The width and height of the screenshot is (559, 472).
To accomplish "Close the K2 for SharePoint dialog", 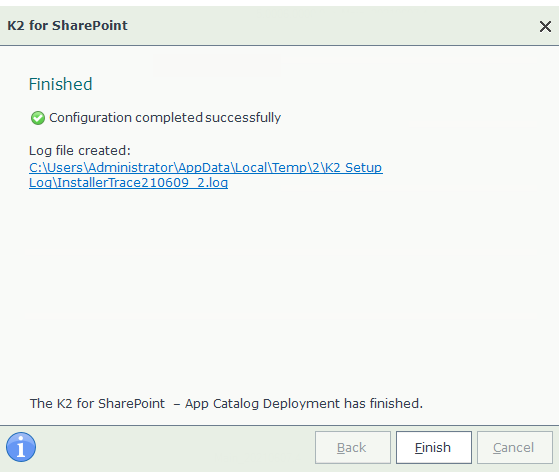I will click(545, 26).
